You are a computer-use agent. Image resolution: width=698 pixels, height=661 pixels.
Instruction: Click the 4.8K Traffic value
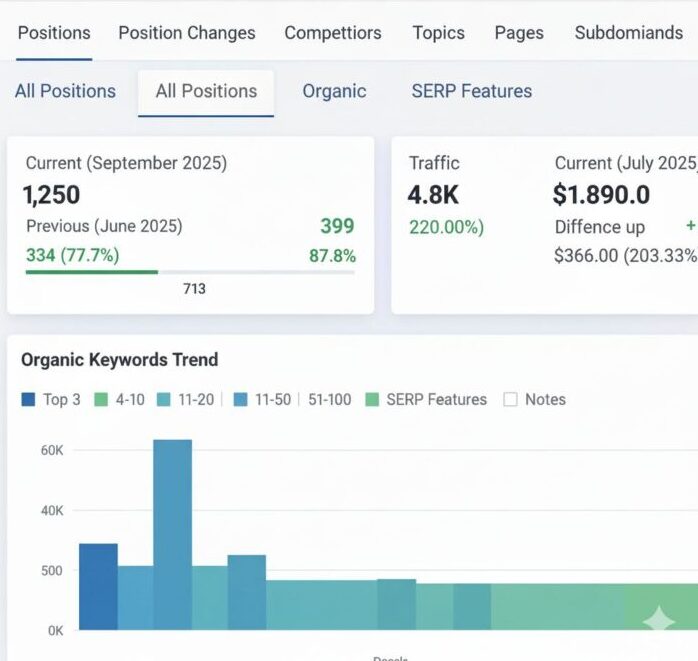click(x=433, y=194)
